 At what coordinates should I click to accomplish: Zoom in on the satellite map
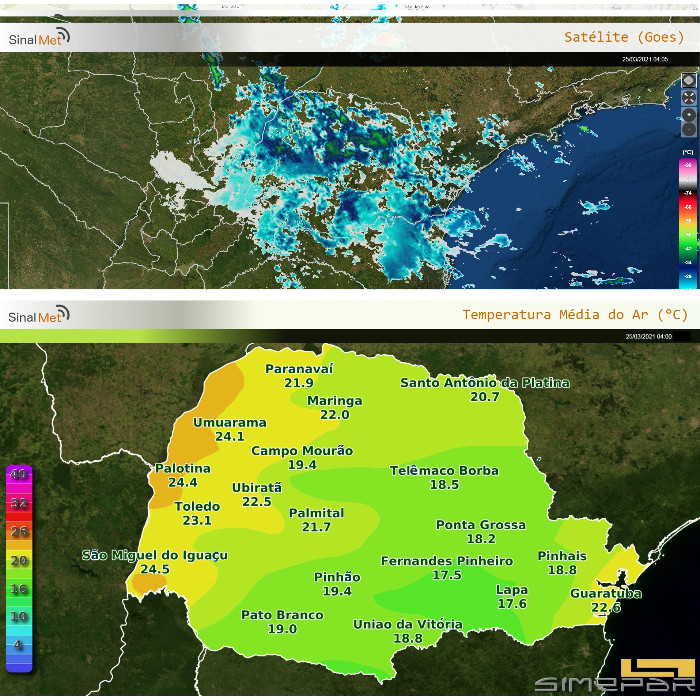click(x=688, y=114)
